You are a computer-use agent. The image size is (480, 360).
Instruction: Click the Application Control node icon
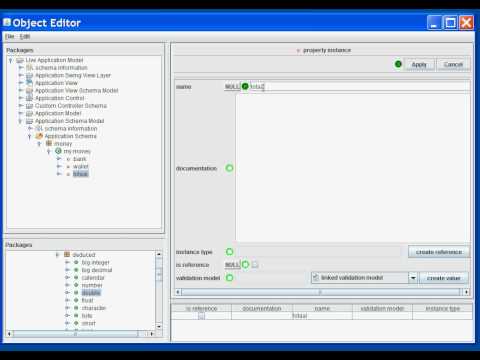(30, 98)
